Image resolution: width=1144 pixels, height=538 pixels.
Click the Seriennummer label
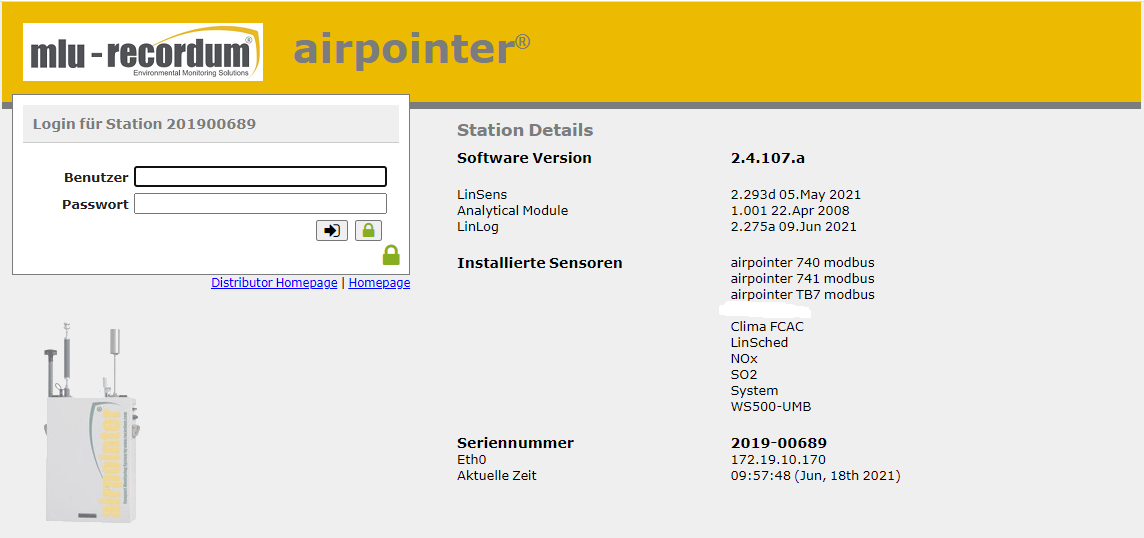[x=515, y=443]
